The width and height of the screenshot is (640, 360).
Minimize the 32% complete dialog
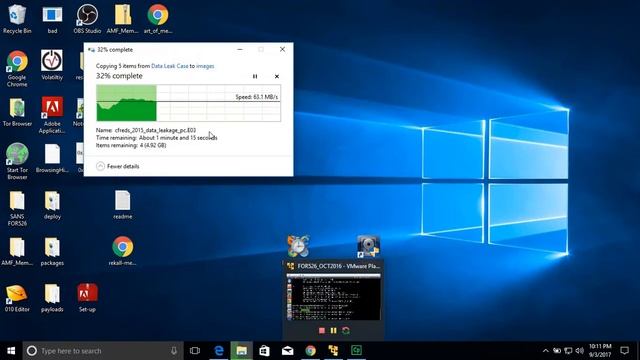click(x=240, y=49)
